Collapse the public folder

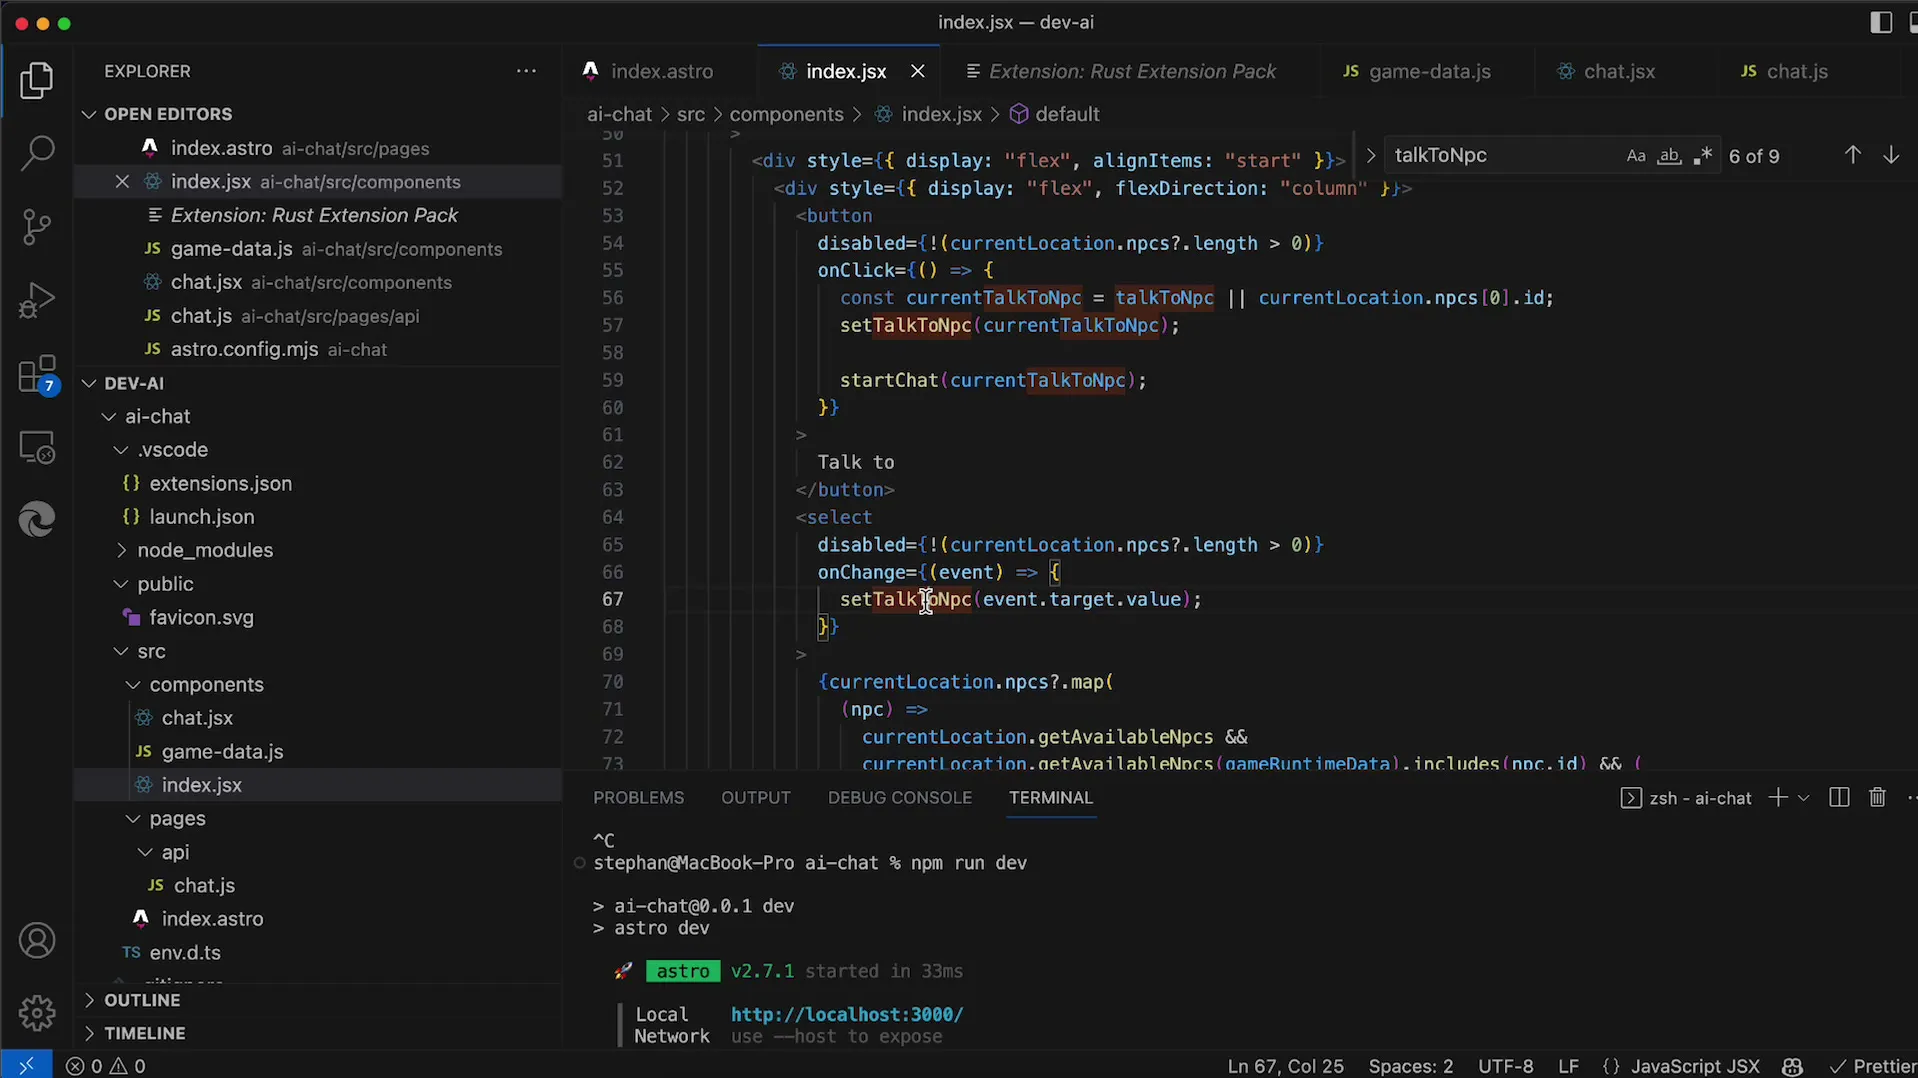[x=165, y=584]
